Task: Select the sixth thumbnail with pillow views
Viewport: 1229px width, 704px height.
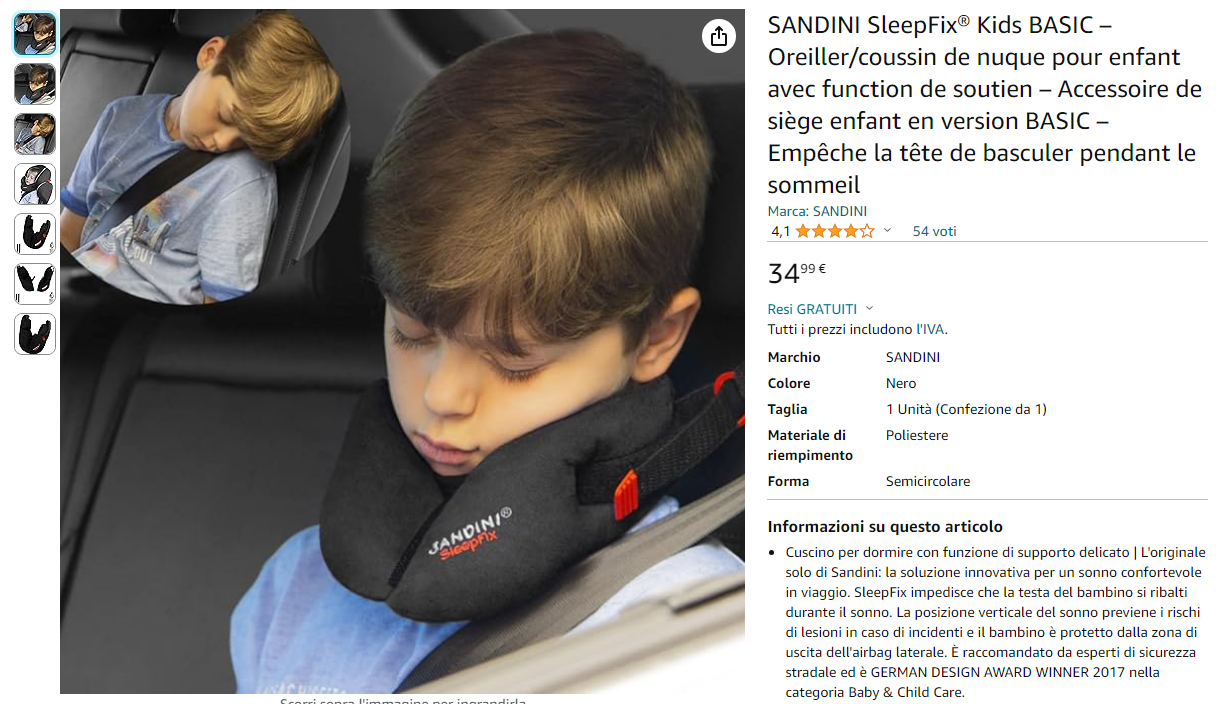Action: tap(35, 284)
